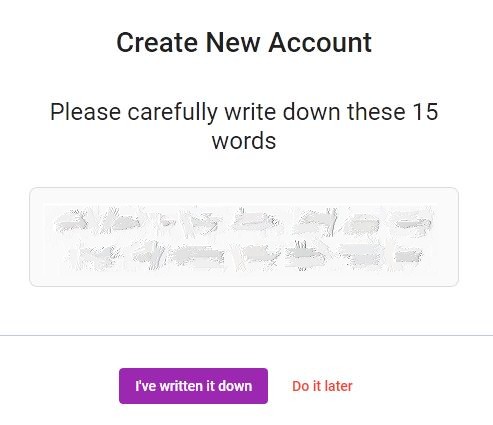Select the fourth blurred word in top row

point(202,222)
